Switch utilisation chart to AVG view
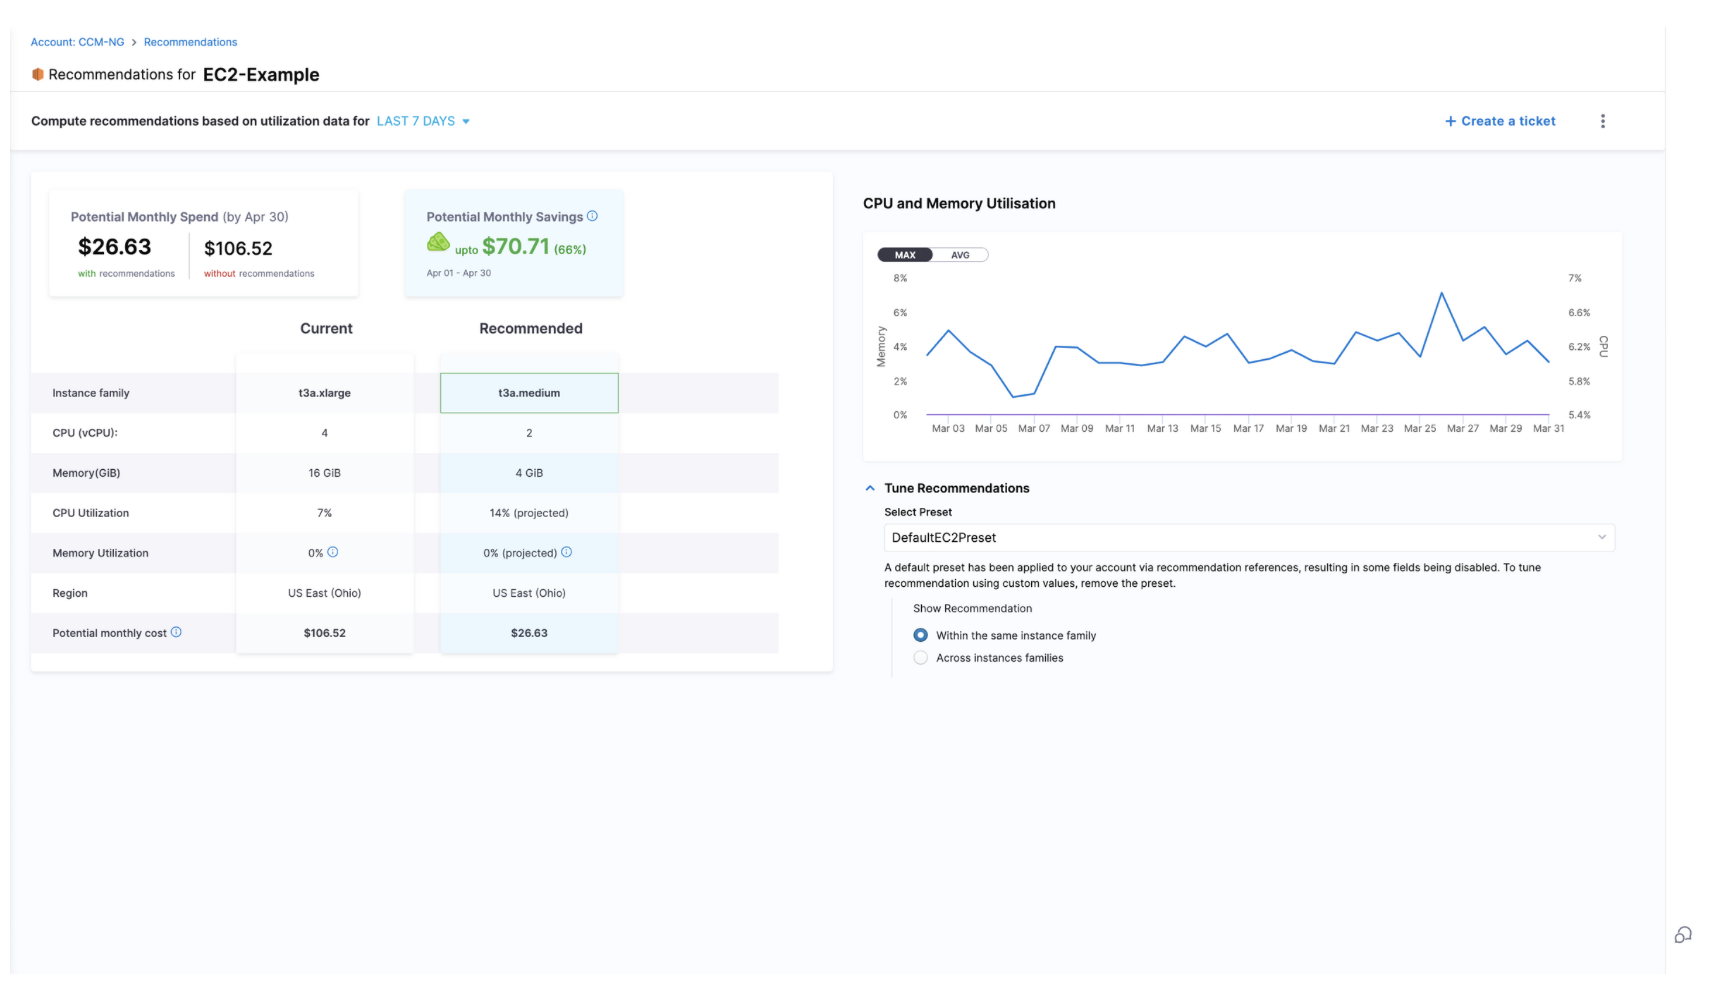Image resolution: width=1722 pixels, height=1008 pixels. point(960,255)
